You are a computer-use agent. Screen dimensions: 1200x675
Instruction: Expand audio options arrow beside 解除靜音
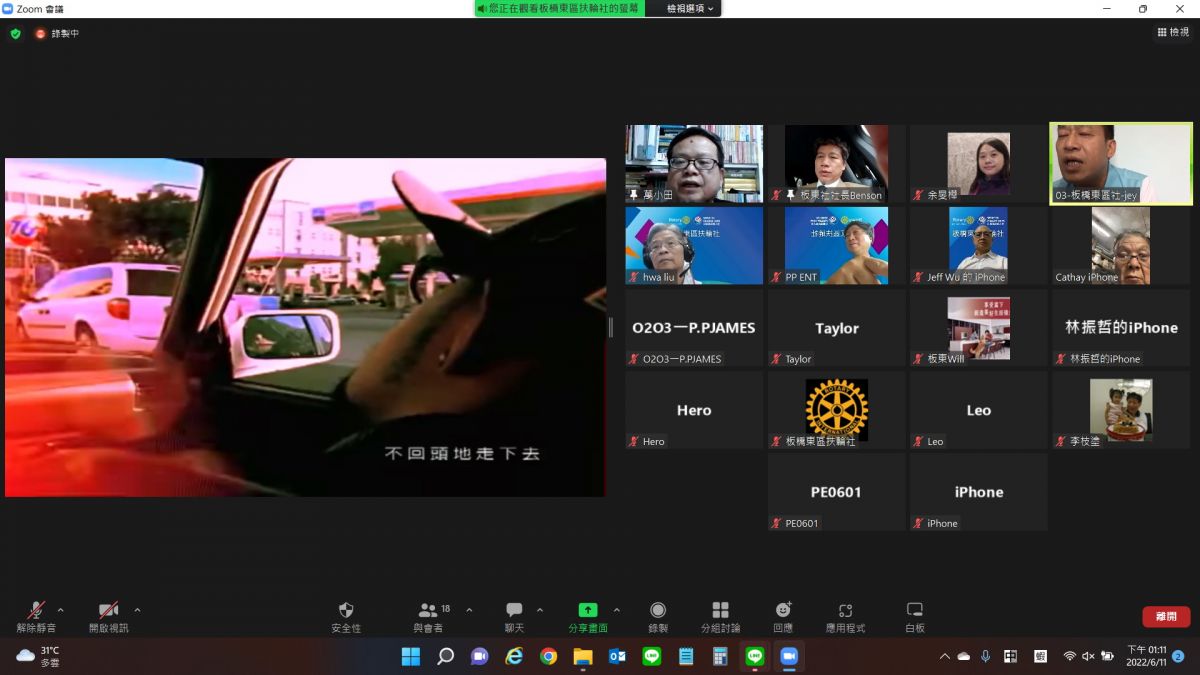pos(60,610)
